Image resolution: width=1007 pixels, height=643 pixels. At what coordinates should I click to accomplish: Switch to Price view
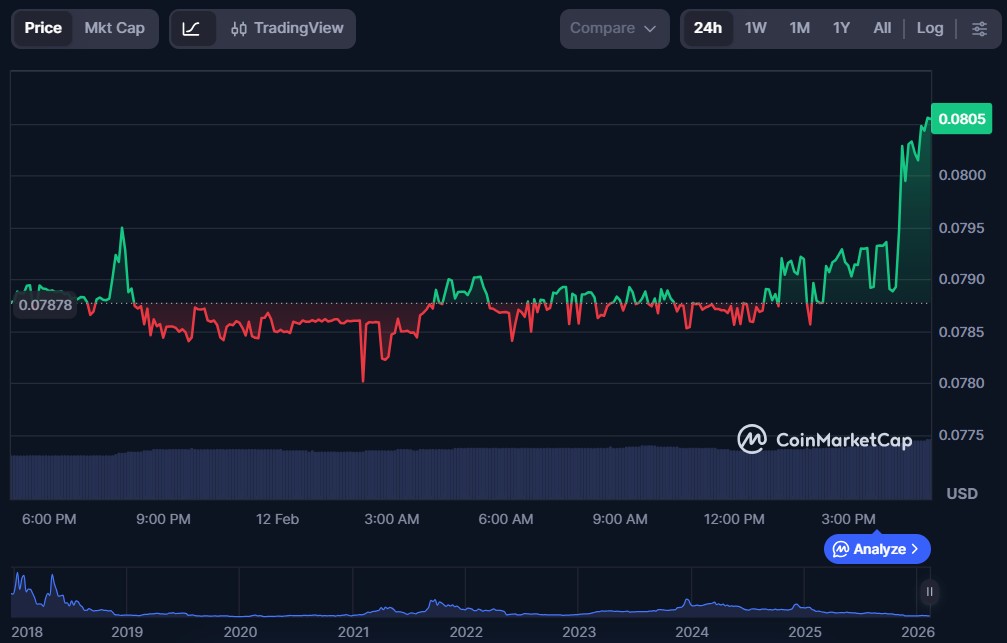(43, 28)
